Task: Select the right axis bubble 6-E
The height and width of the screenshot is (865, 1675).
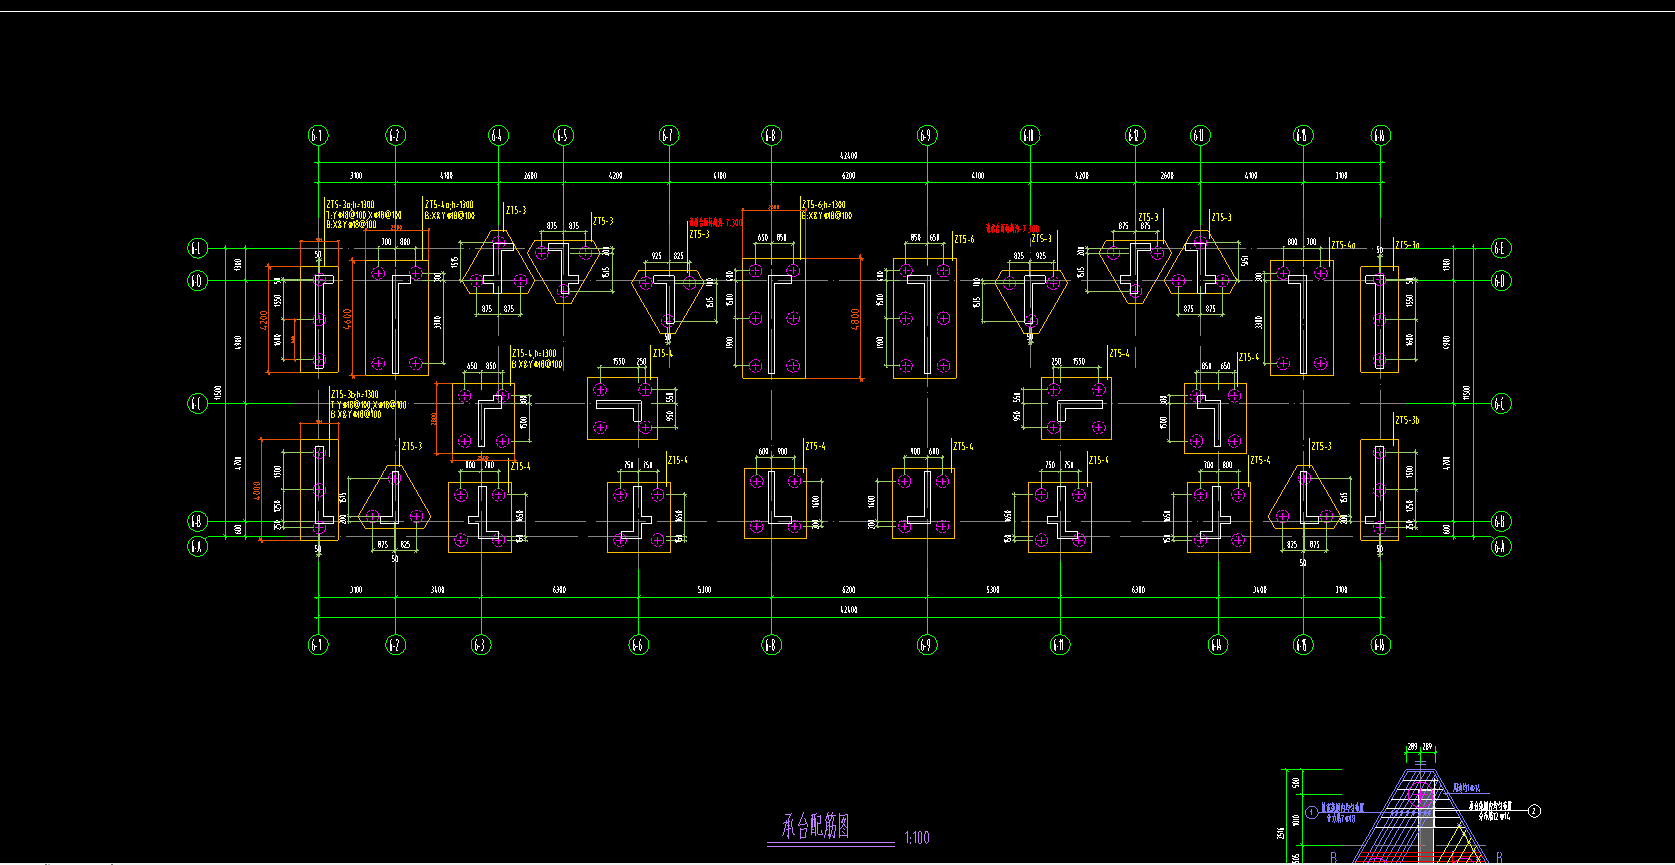Action: pyautogui.click(x=1500, y=248)
